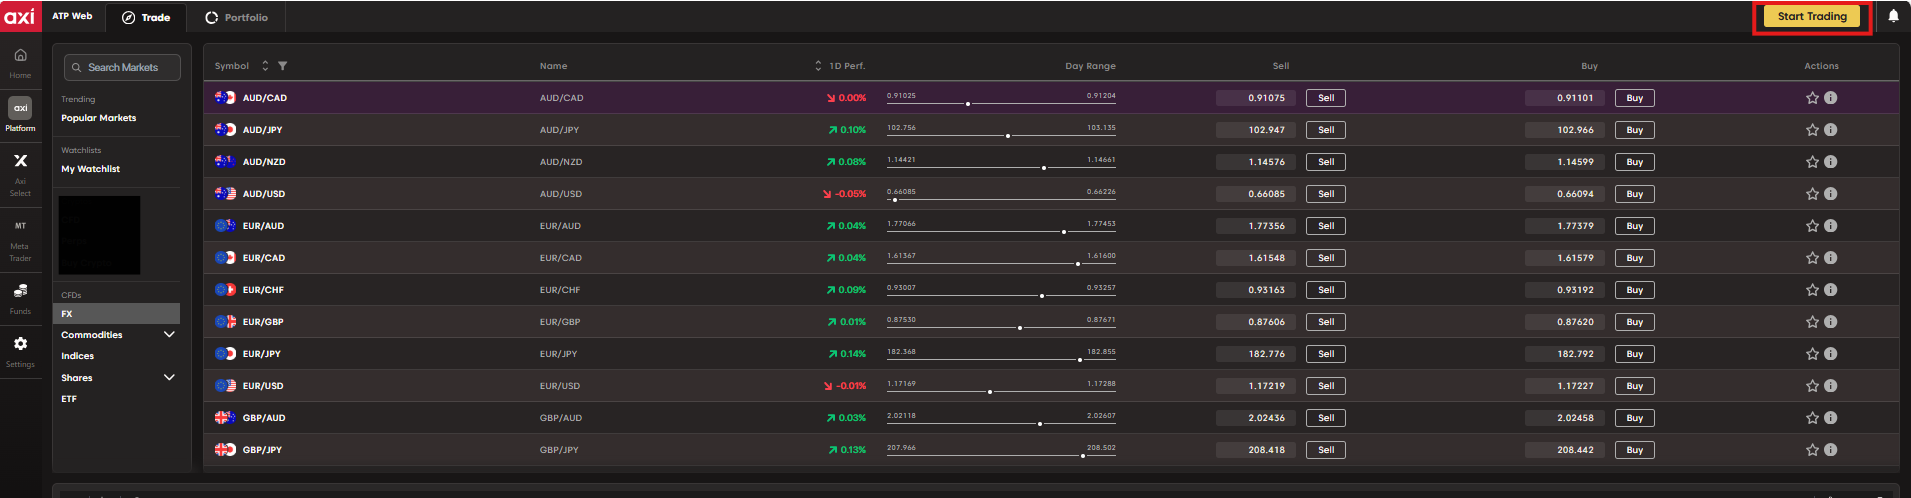Click the Symbol column filter icon
The image size is (1911, 498).
point(283,66)
